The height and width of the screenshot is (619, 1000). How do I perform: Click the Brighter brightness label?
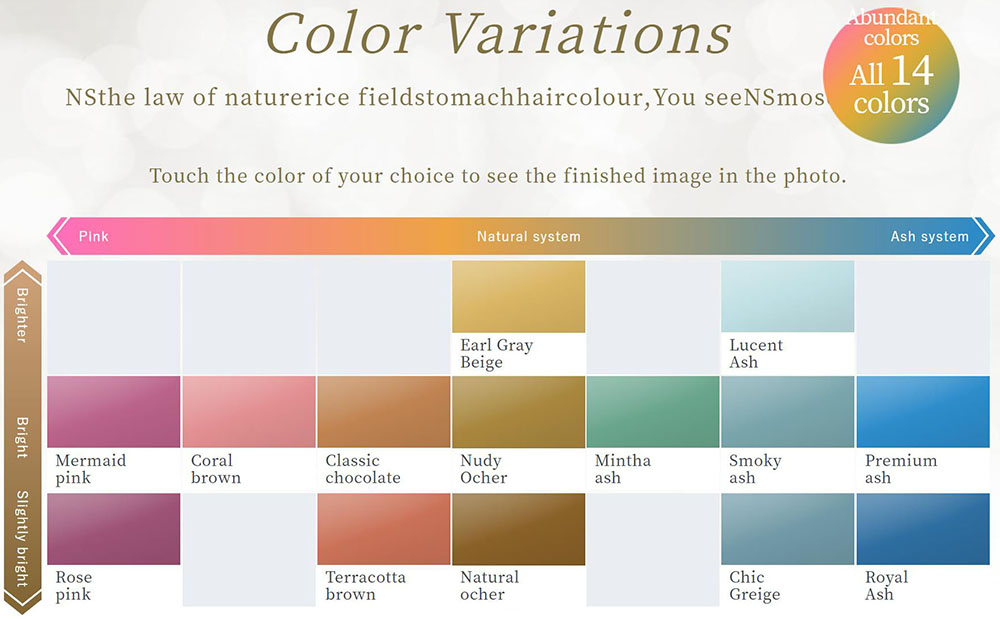point(22,315)
